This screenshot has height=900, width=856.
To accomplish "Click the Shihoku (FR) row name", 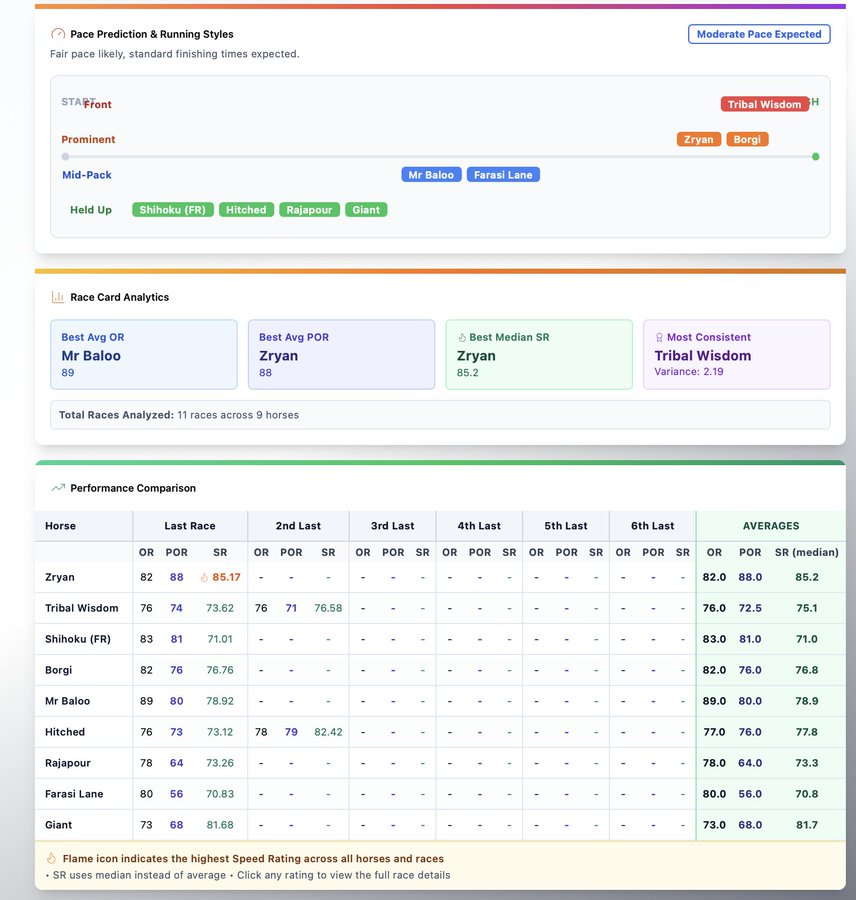I will point(78,639).
